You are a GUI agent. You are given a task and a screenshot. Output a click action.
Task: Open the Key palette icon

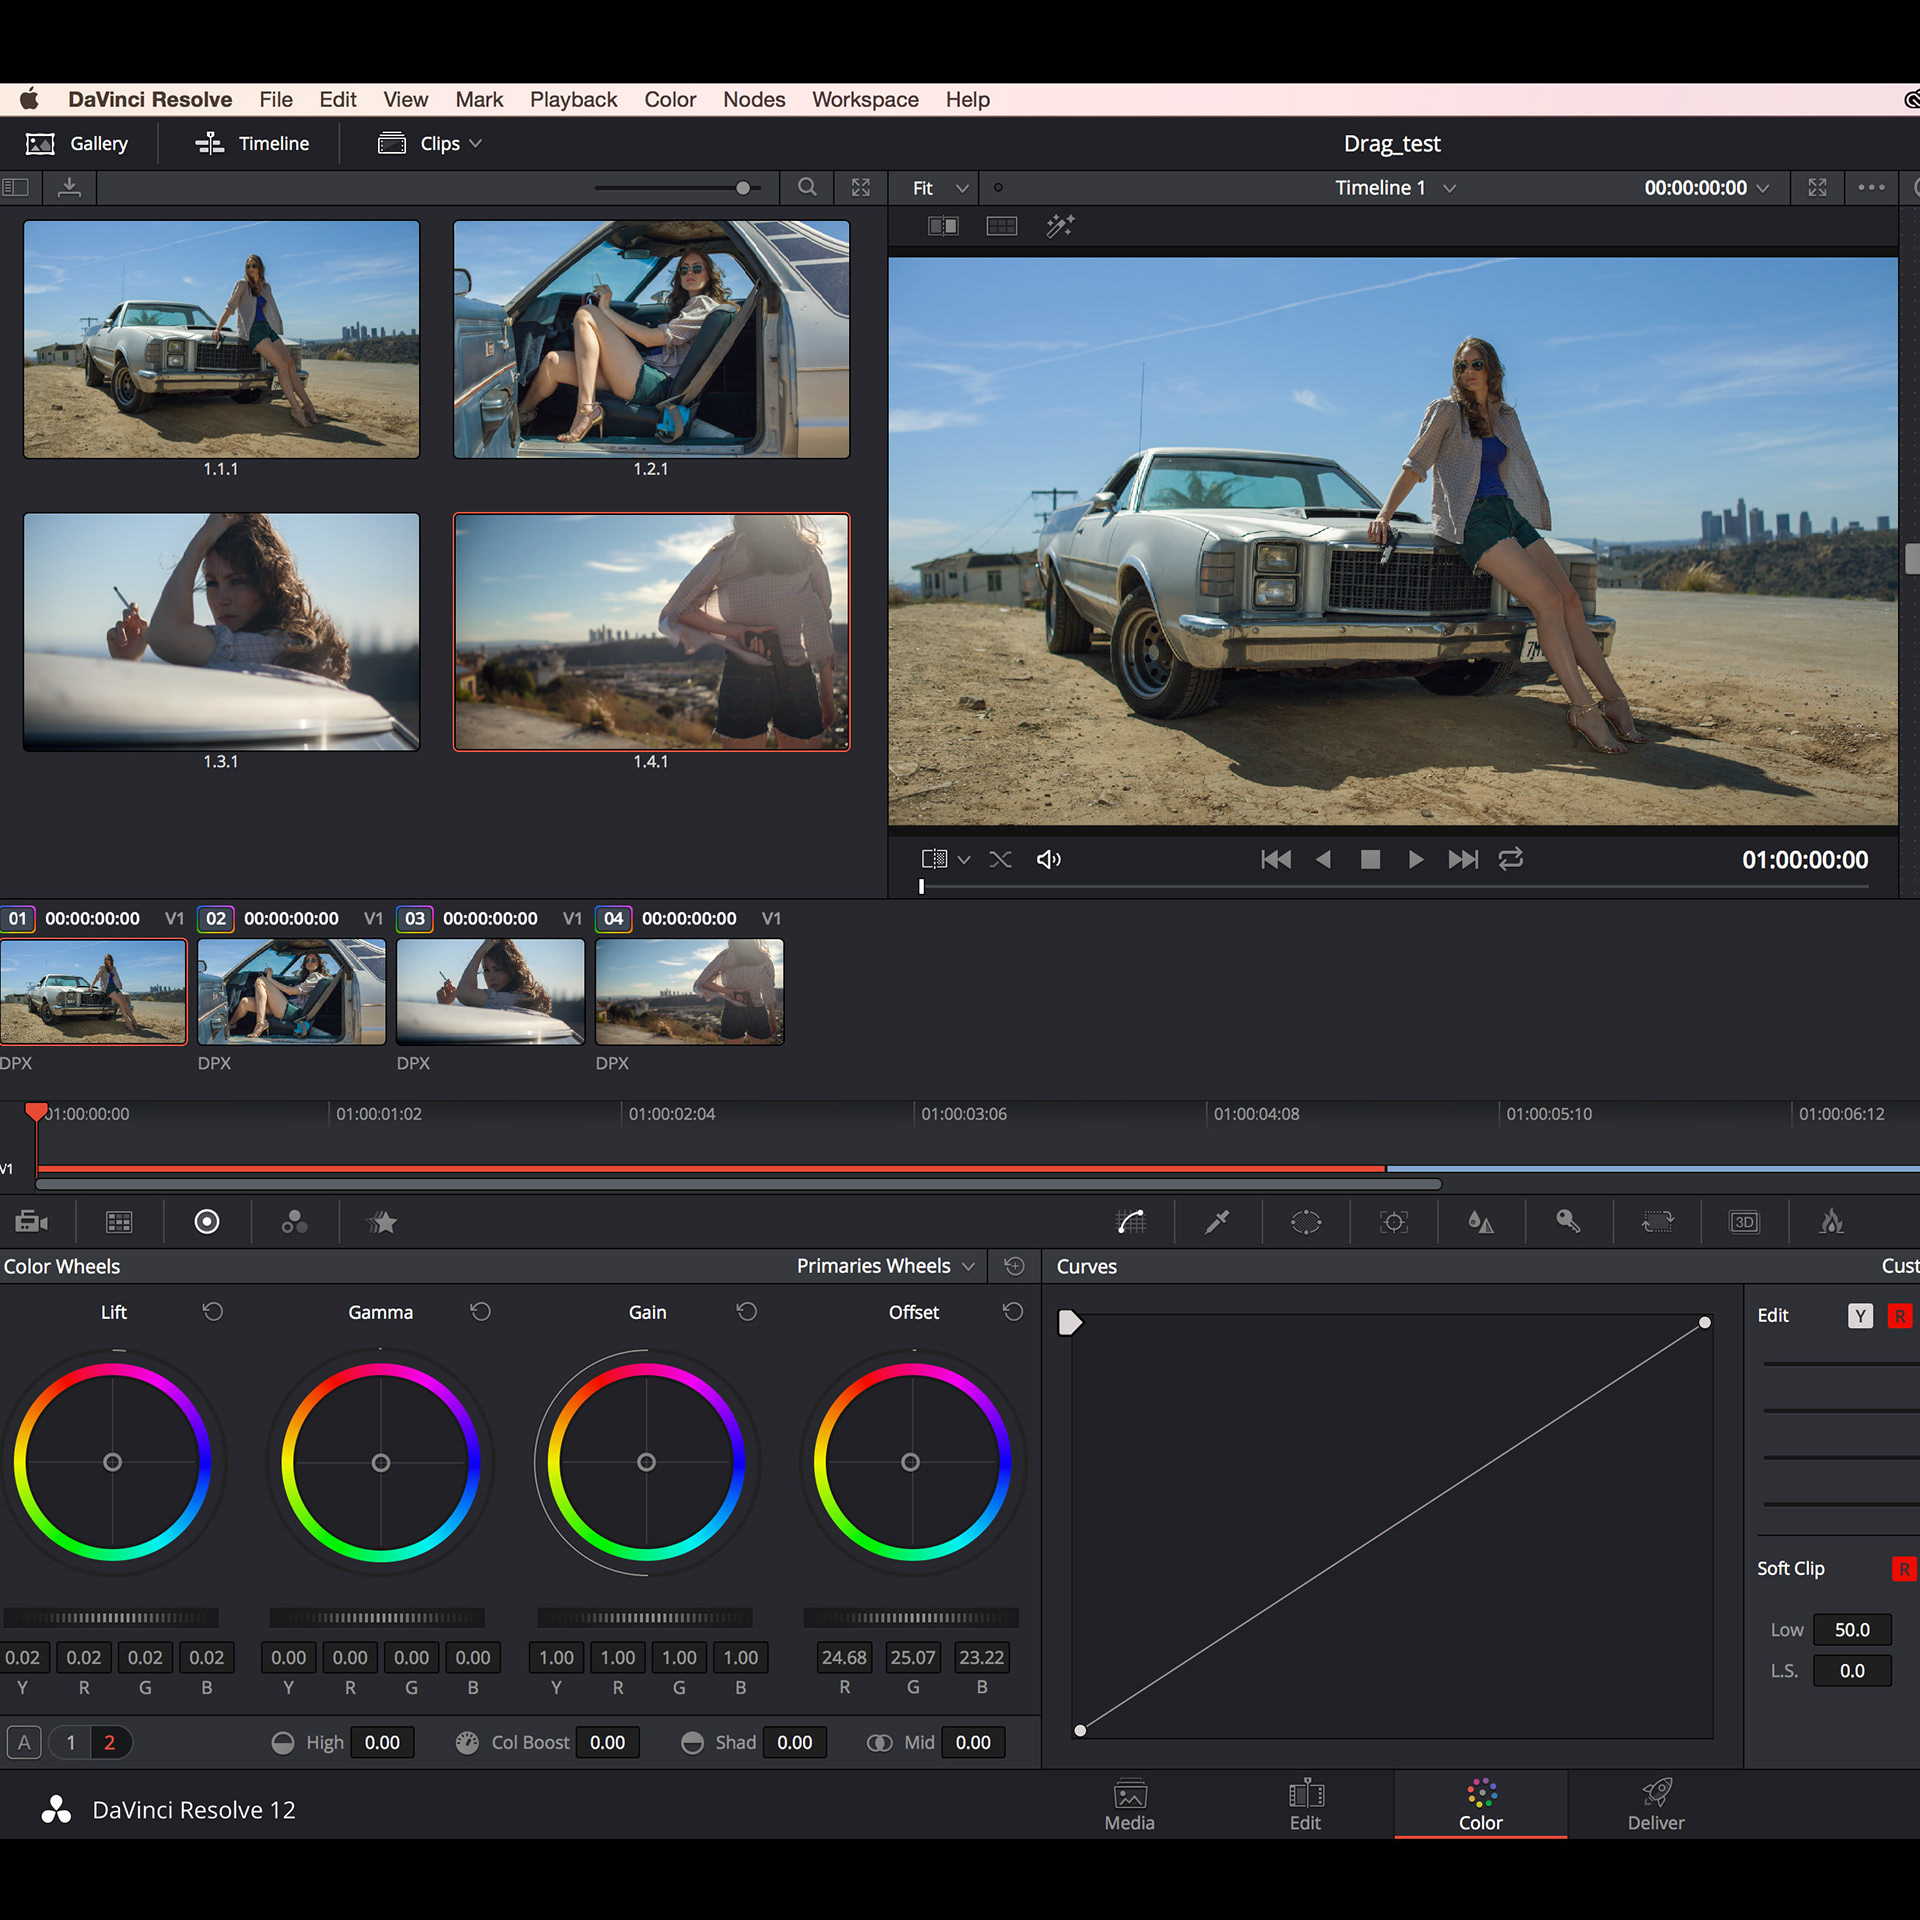1568,1222
